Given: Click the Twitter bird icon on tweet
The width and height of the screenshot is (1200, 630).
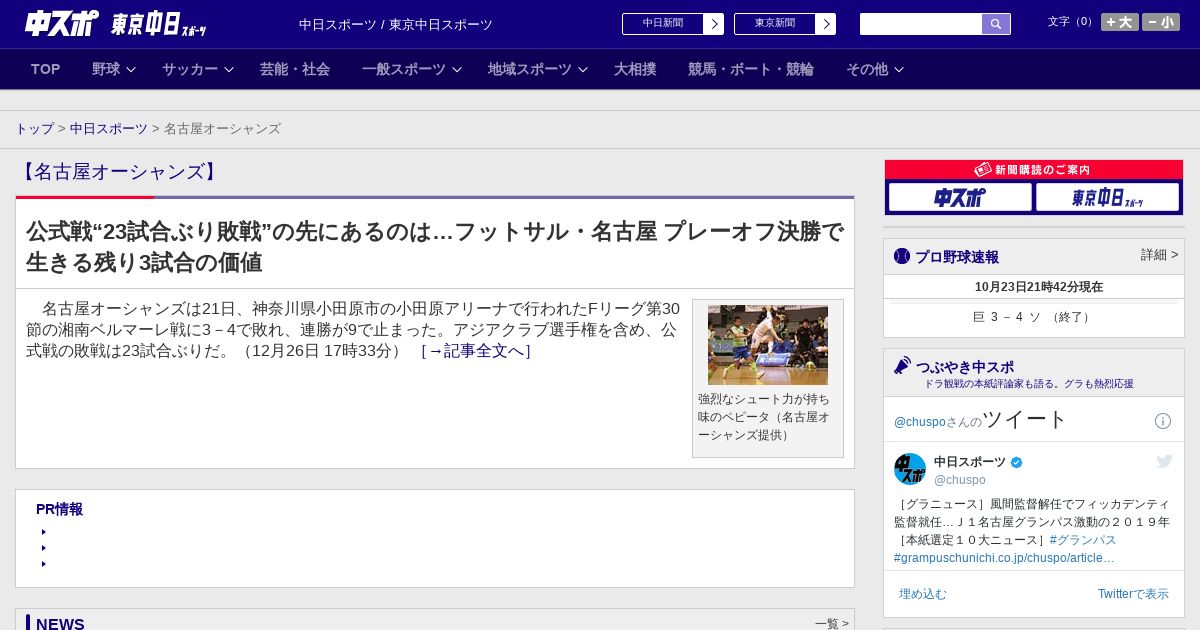Looking at the screenshot, I should [x=1164, y=461].
